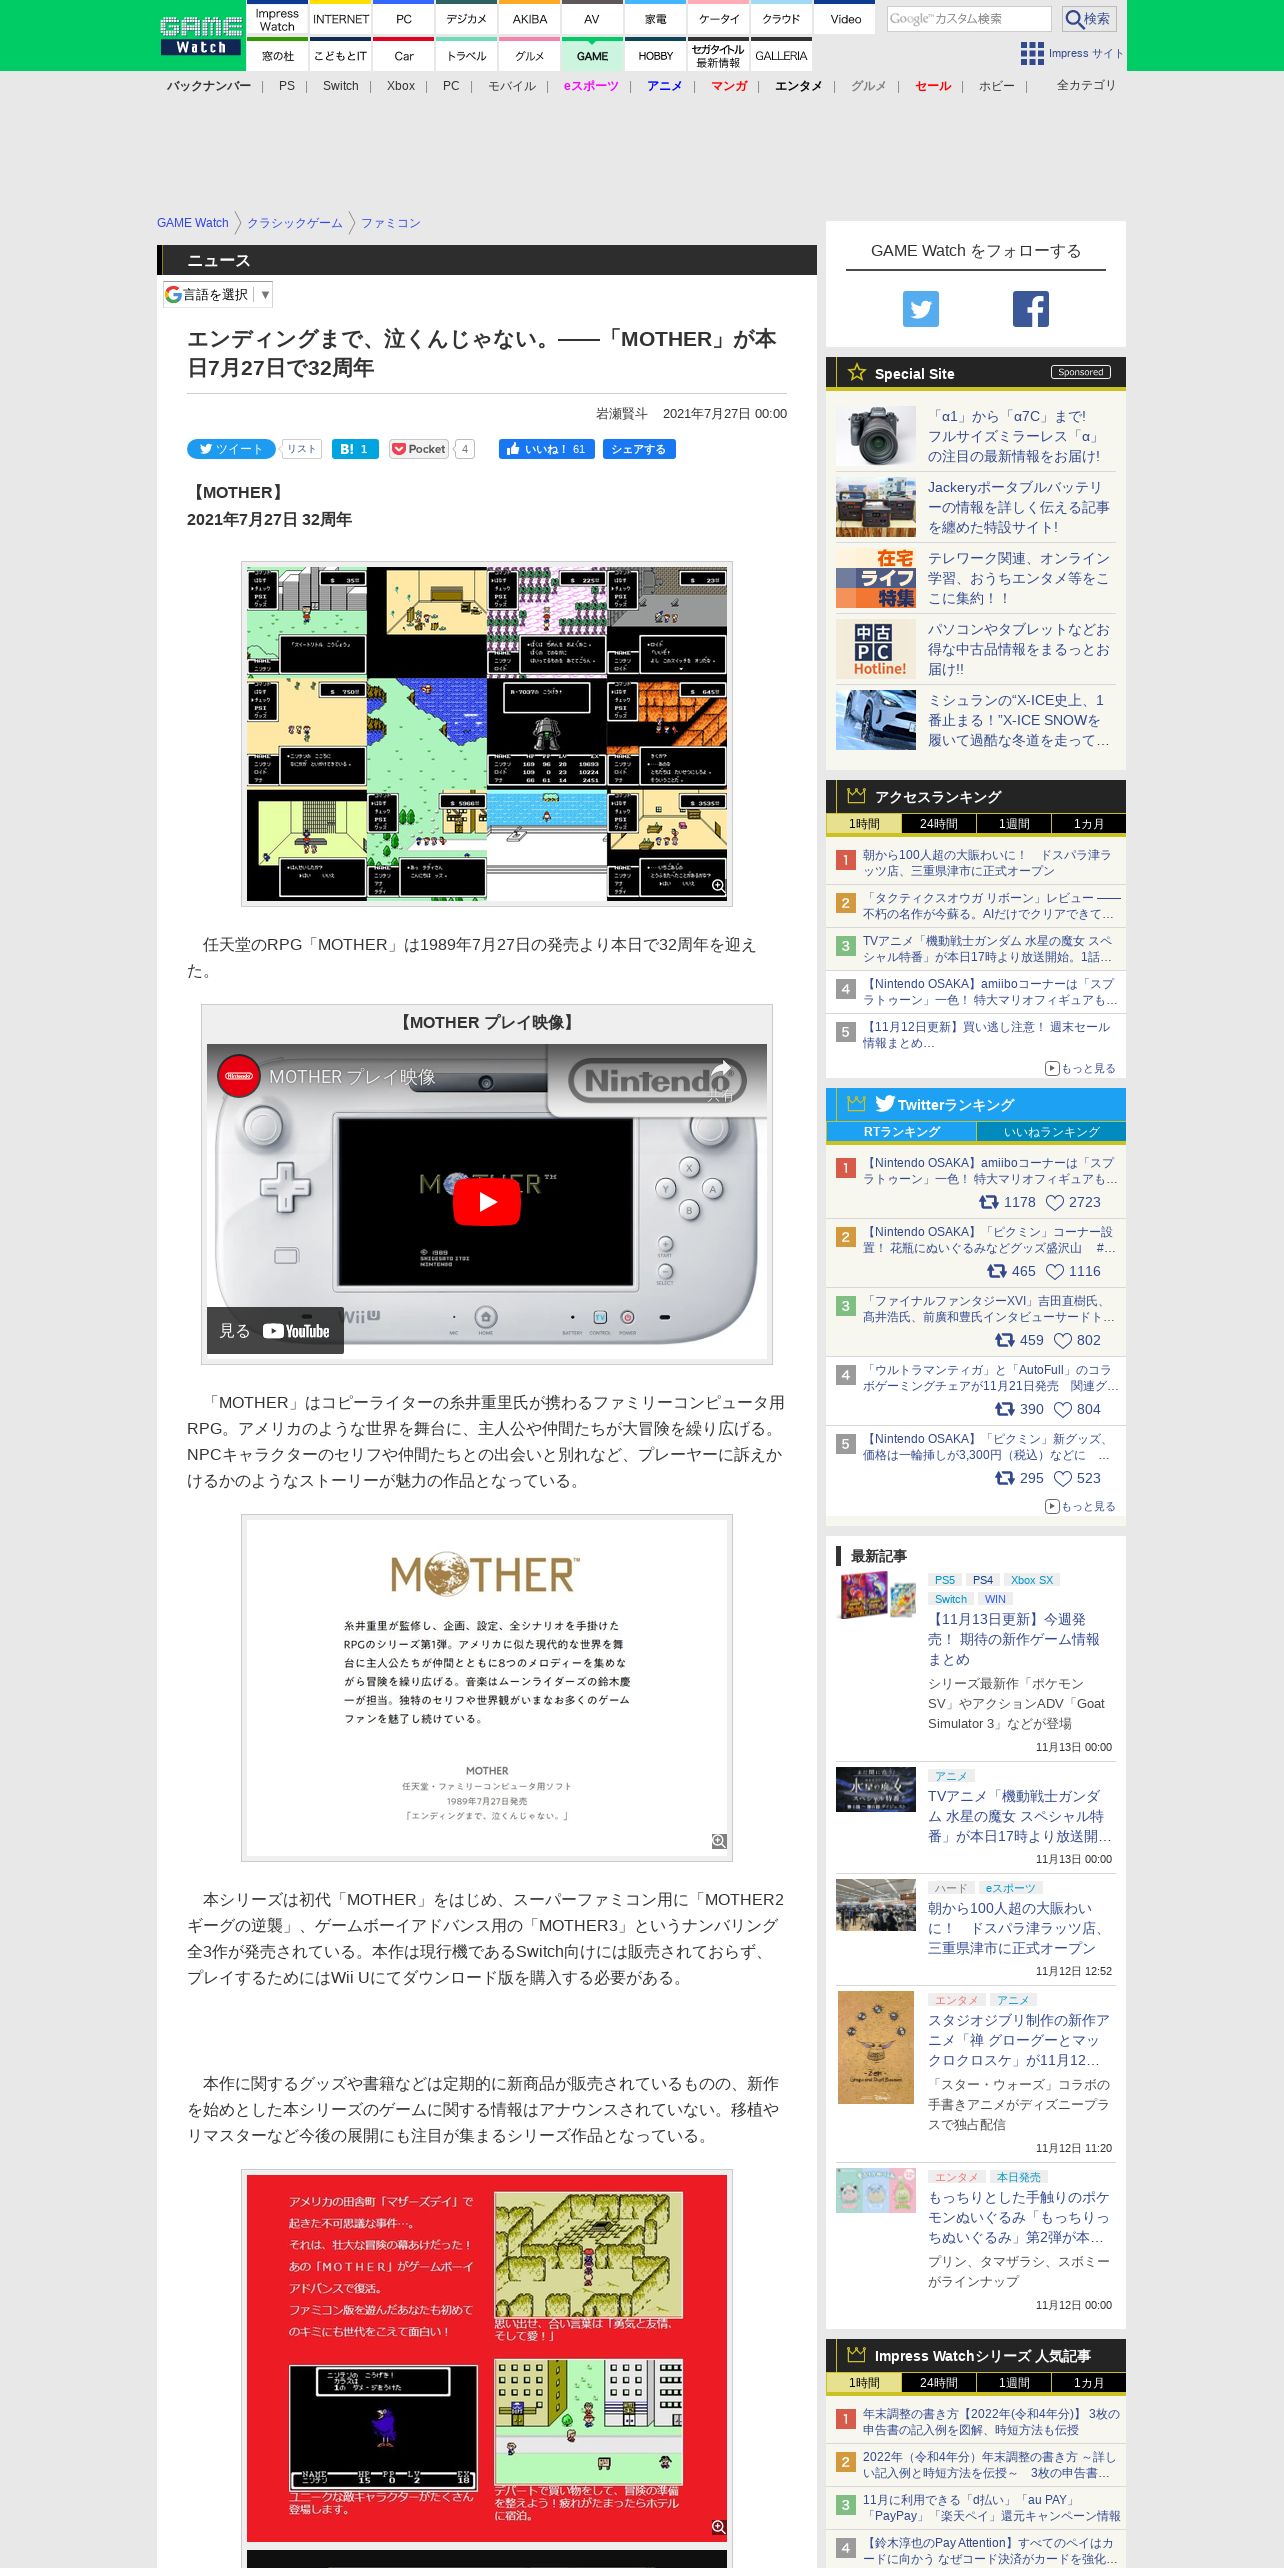This screenshot has width=1284, height=2568.
Task: Open the 中古PC Hotline thumbnail
Action: [876, 649]
